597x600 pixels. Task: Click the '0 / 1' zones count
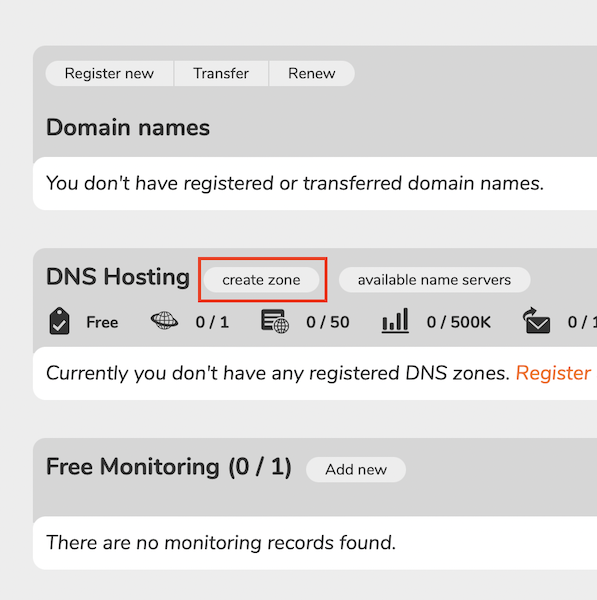point(212,322)
